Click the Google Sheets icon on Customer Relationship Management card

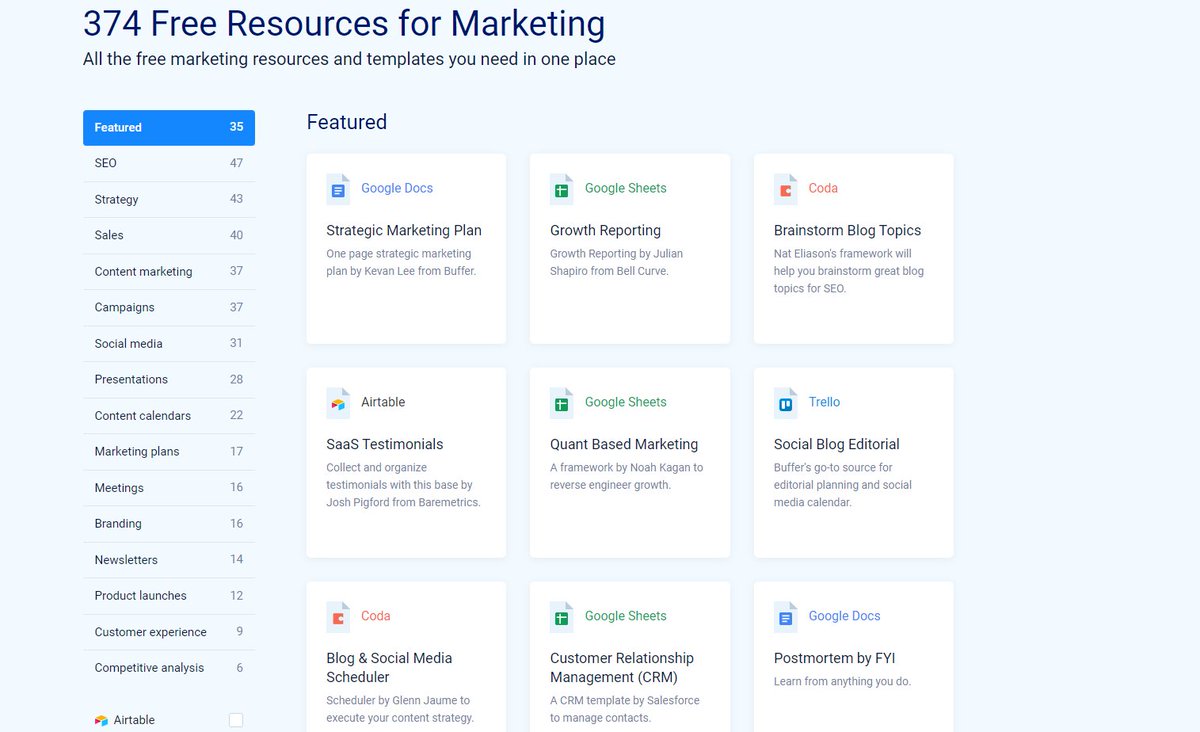pos(562,617)
